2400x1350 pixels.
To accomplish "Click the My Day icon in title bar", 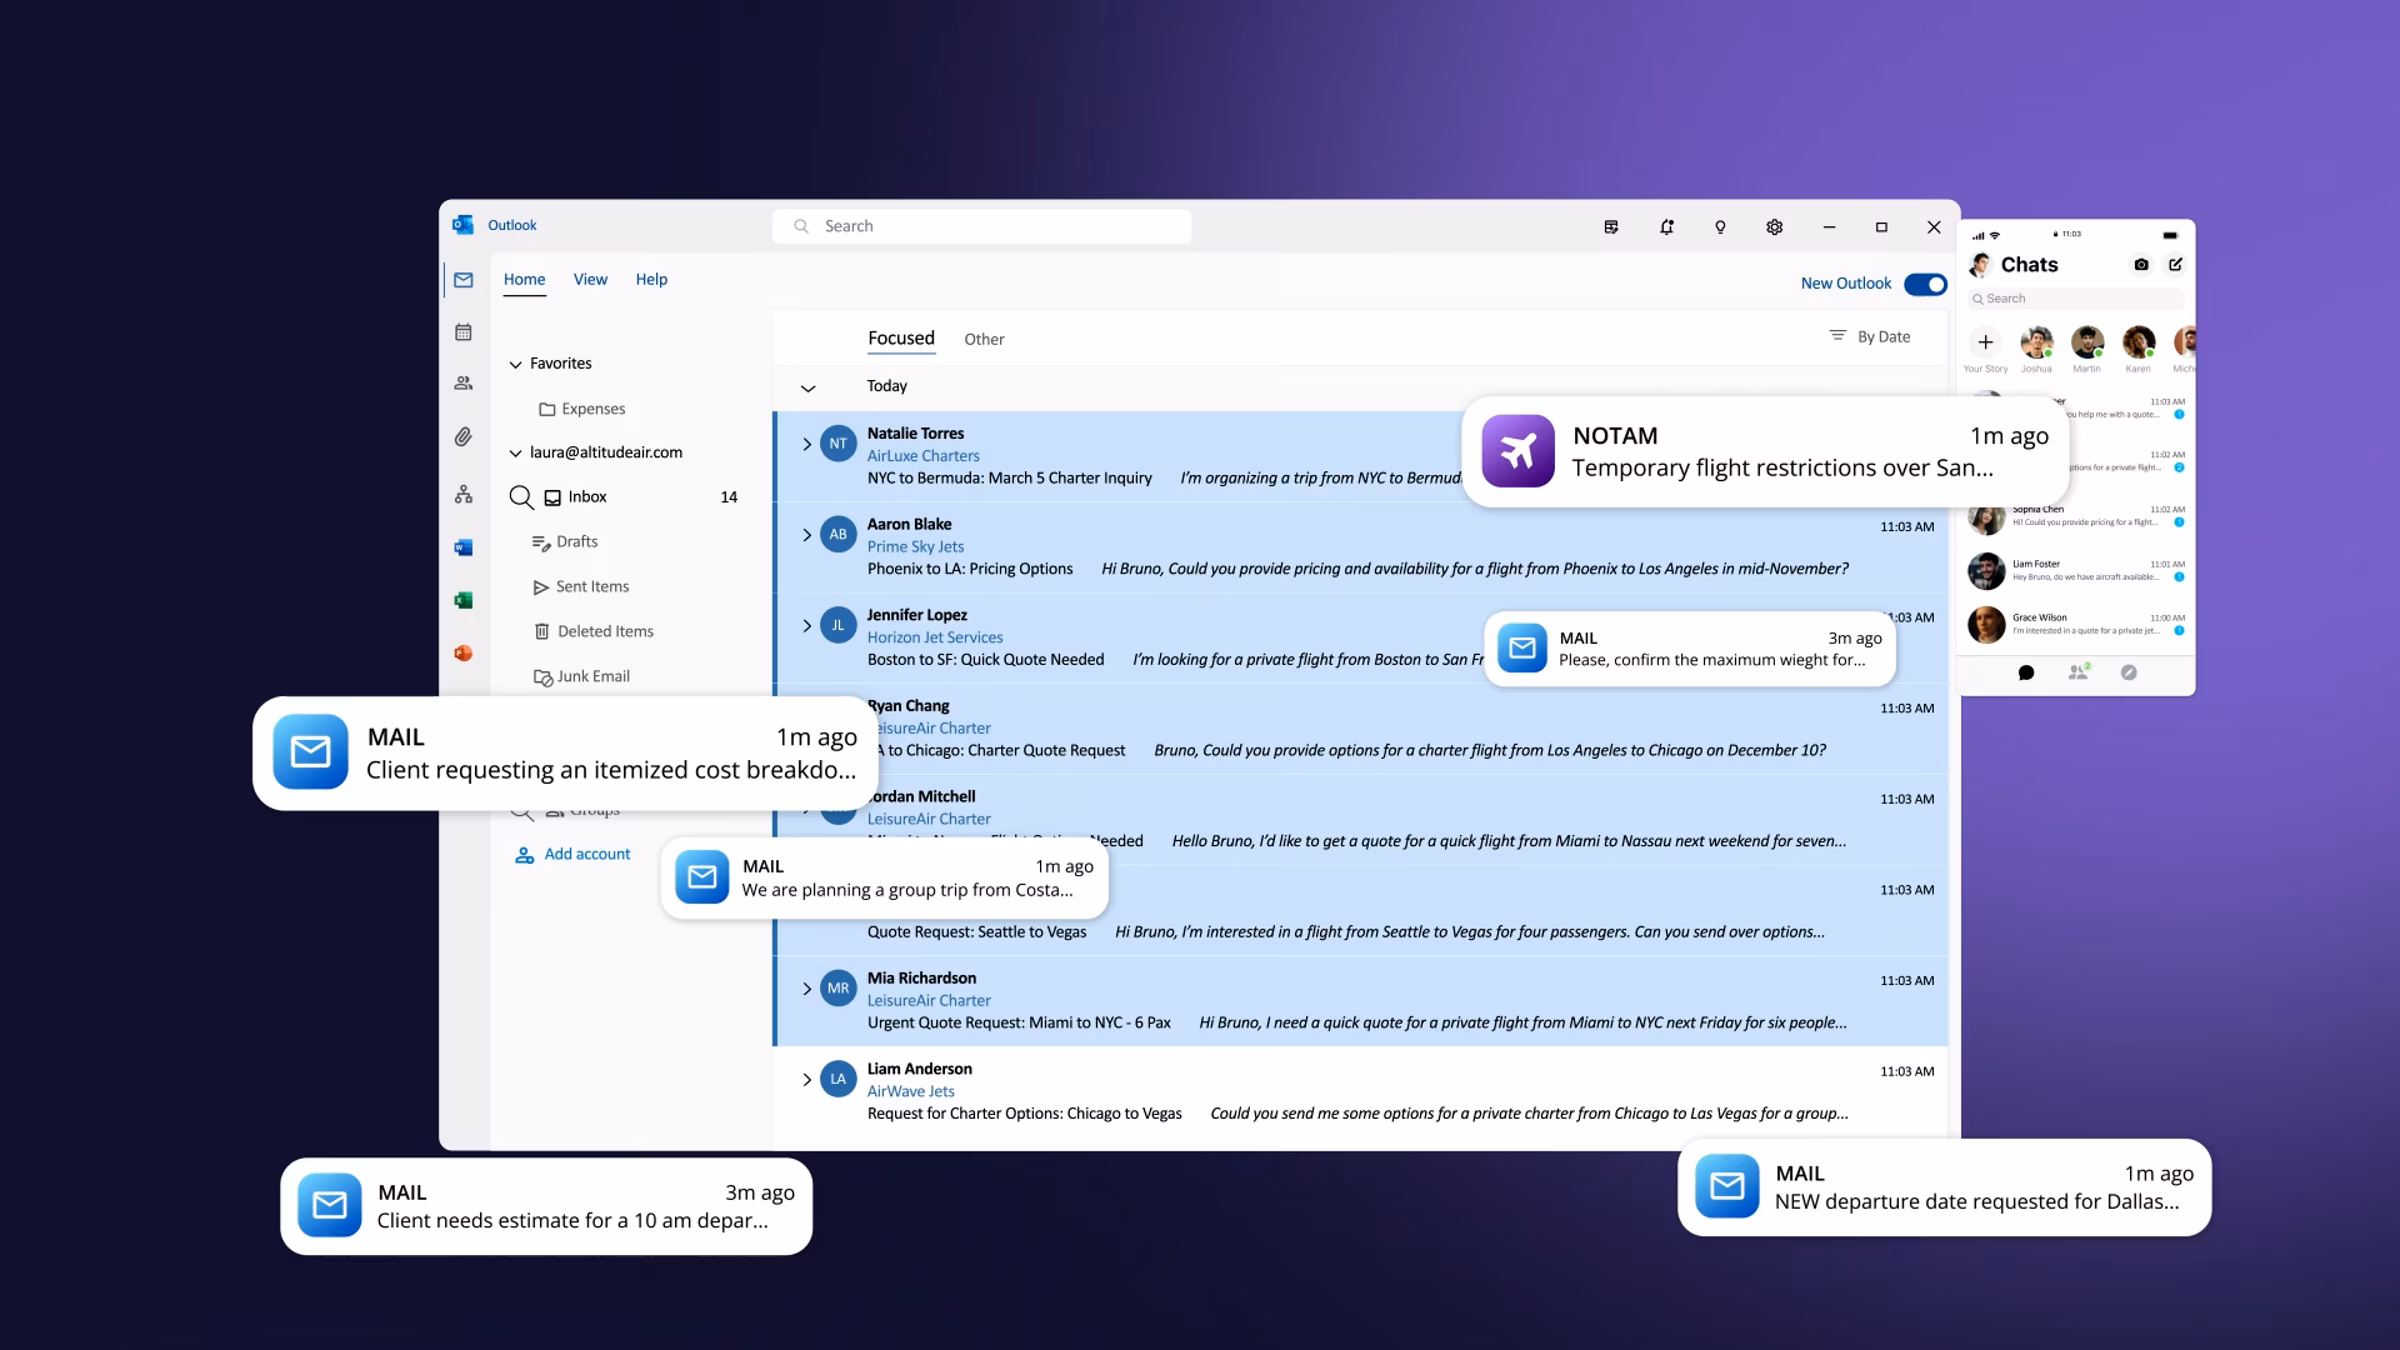I will [1611, 227].
